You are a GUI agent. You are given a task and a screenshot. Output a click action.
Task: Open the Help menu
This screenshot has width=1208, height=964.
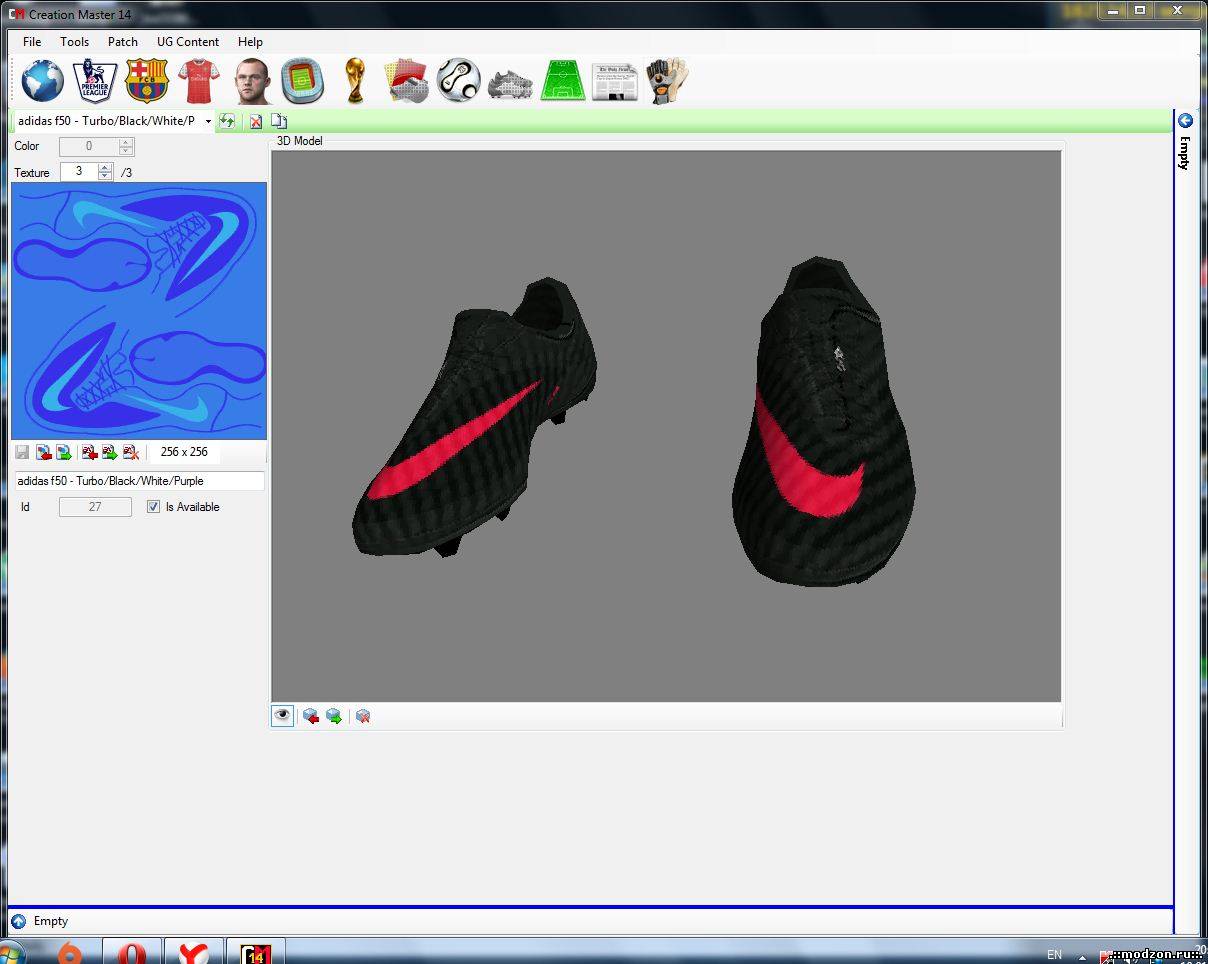point(250,42)
